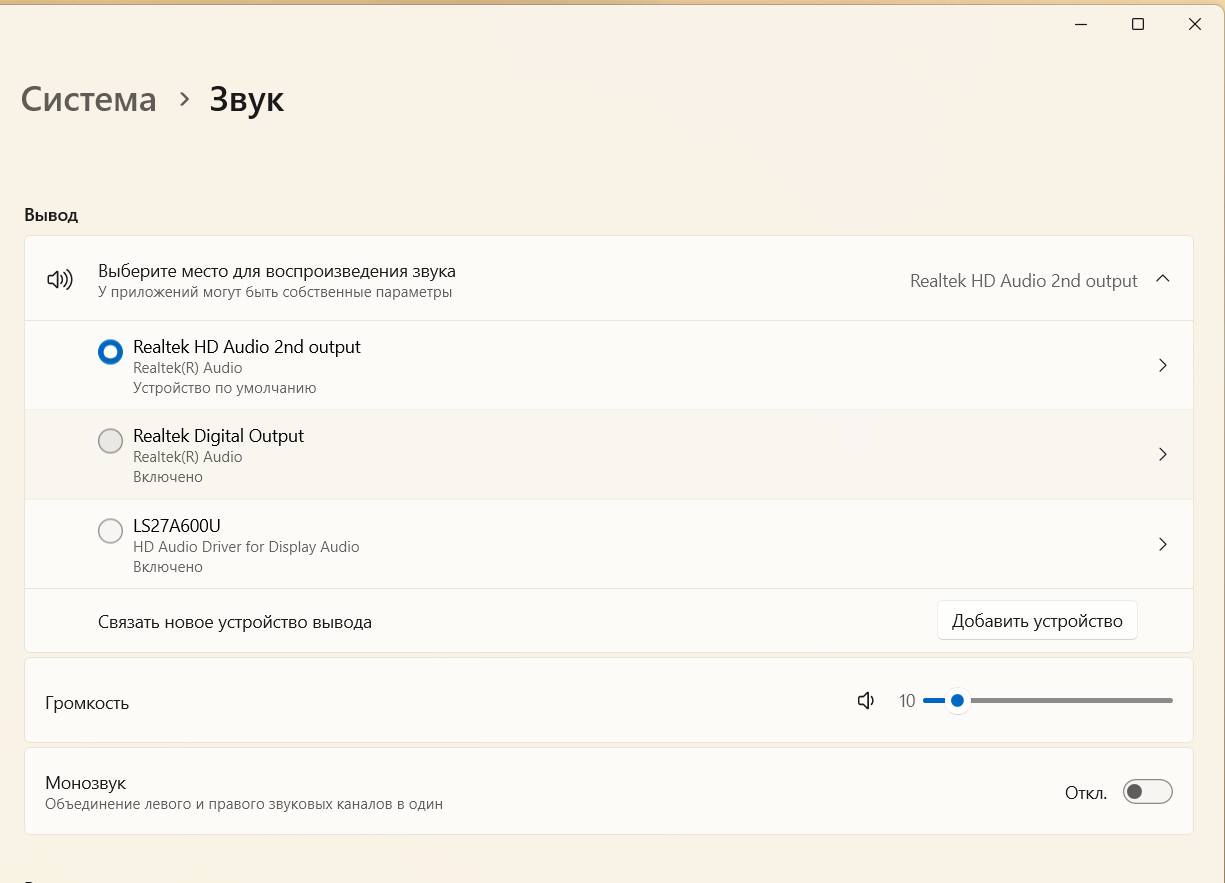This screenshot has height=883, width=1225.
Task: Click the Вывод section heading
Action: tap(51, 215)
